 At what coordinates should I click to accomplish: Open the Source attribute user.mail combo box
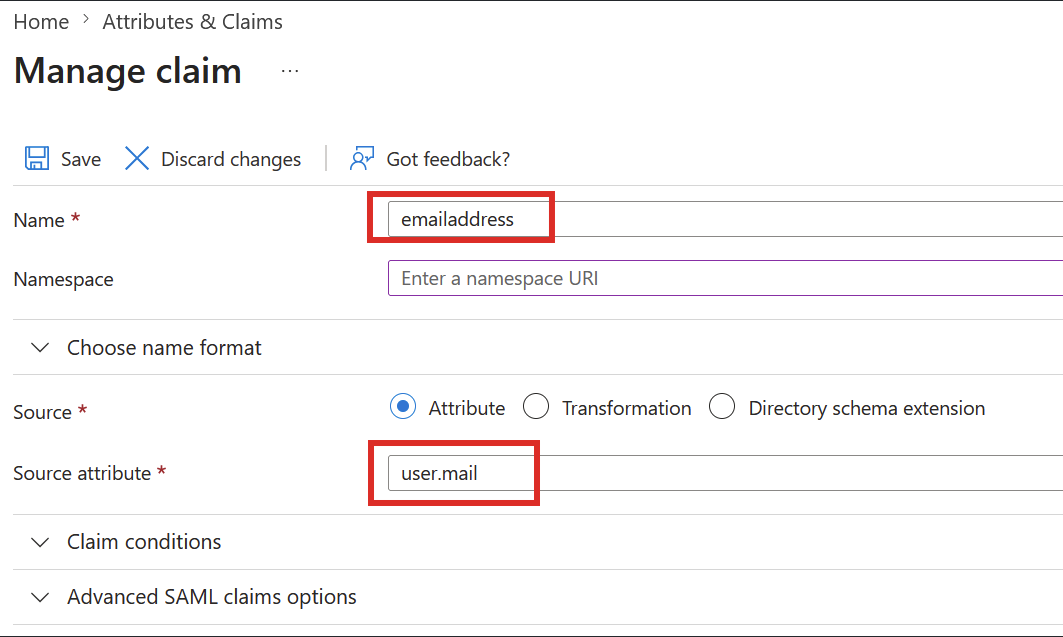point(700,473)
